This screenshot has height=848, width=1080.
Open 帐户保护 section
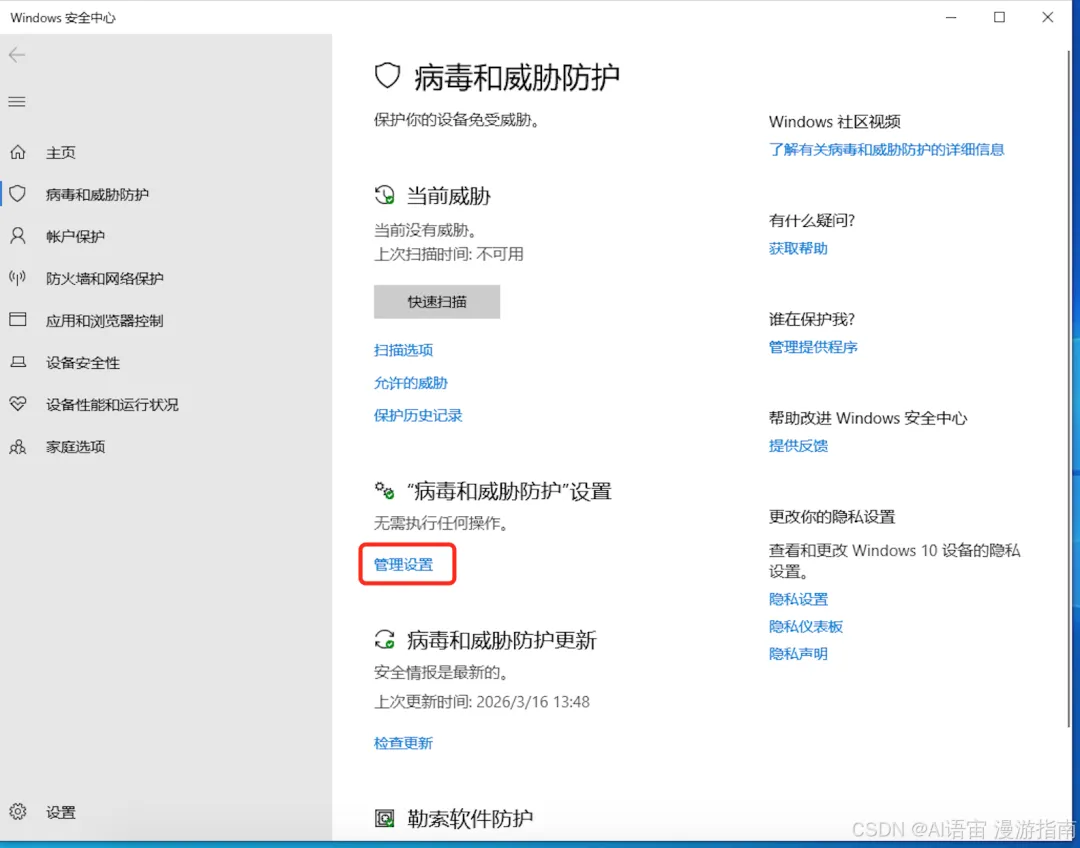pos(75,236)
